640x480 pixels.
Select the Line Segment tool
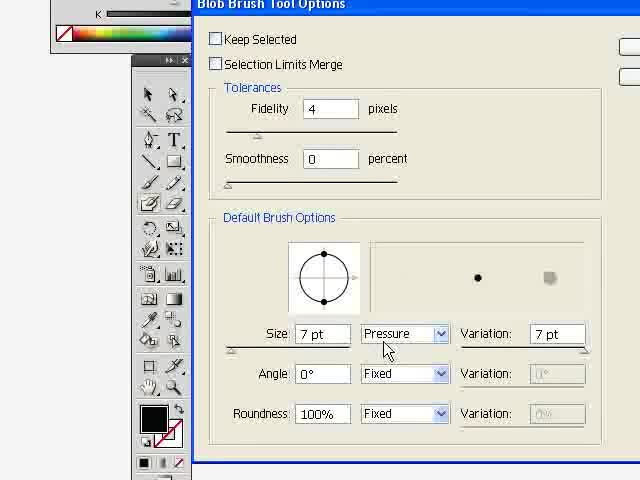(149, 162)
